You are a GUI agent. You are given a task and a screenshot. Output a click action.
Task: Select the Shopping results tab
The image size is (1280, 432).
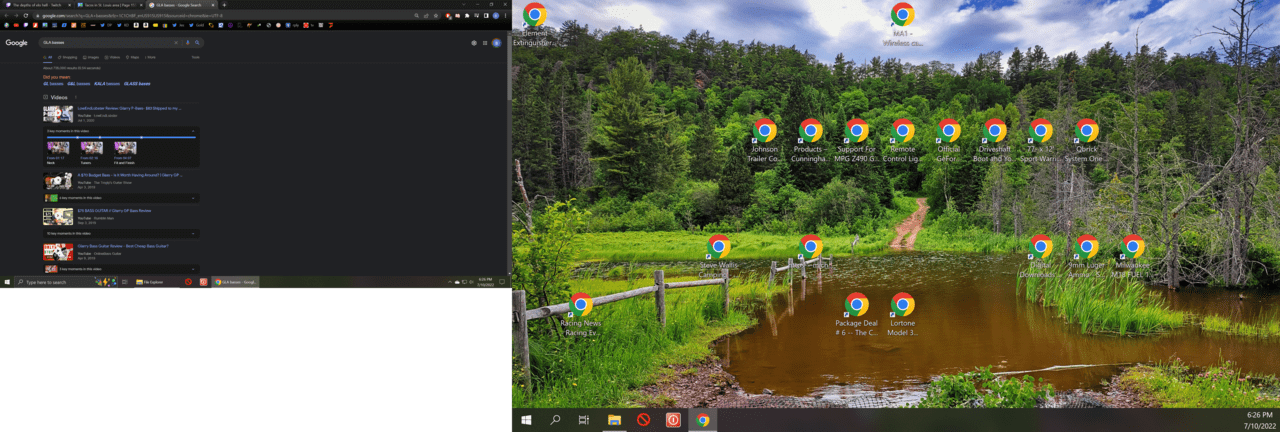(x=68, y=57)
